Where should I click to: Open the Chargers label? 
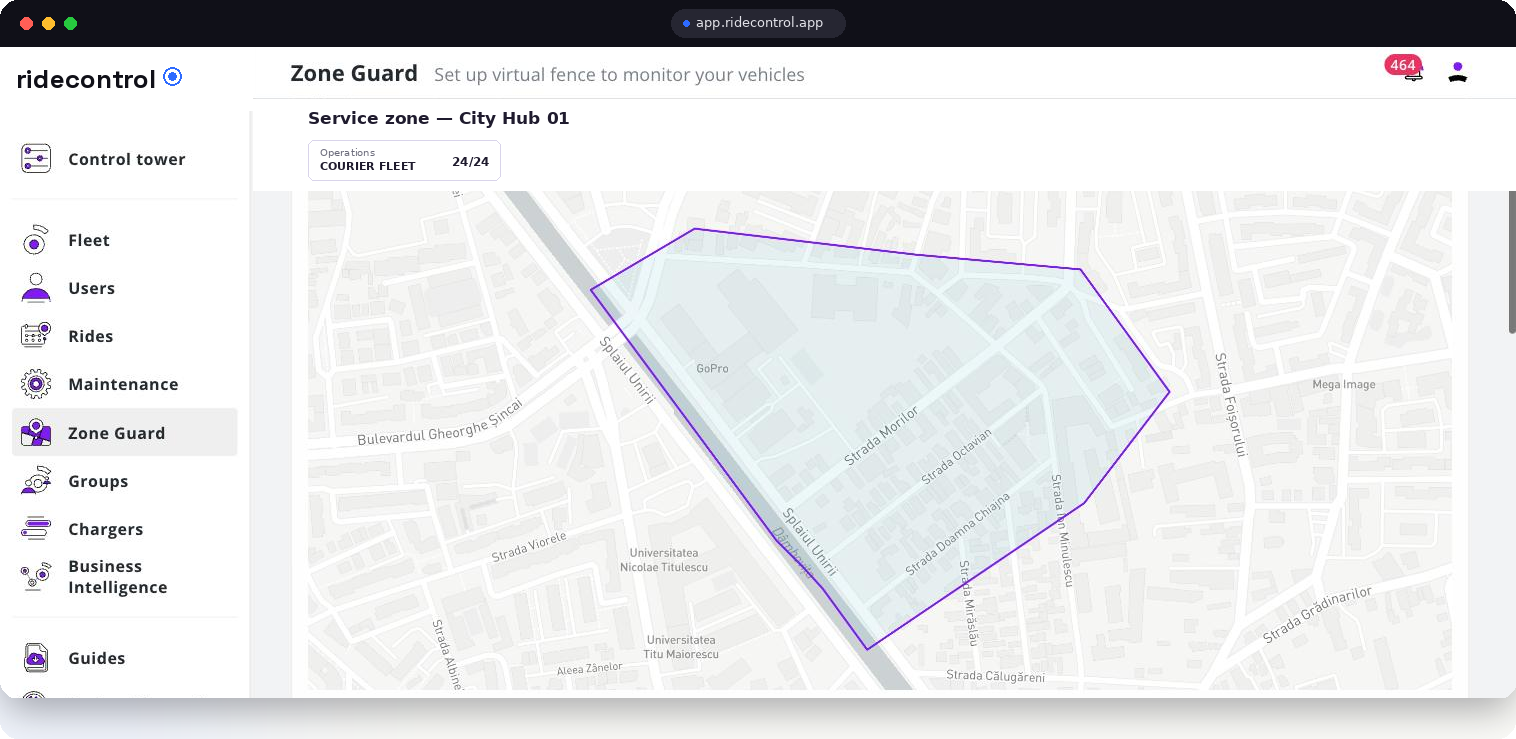[106, 529]
